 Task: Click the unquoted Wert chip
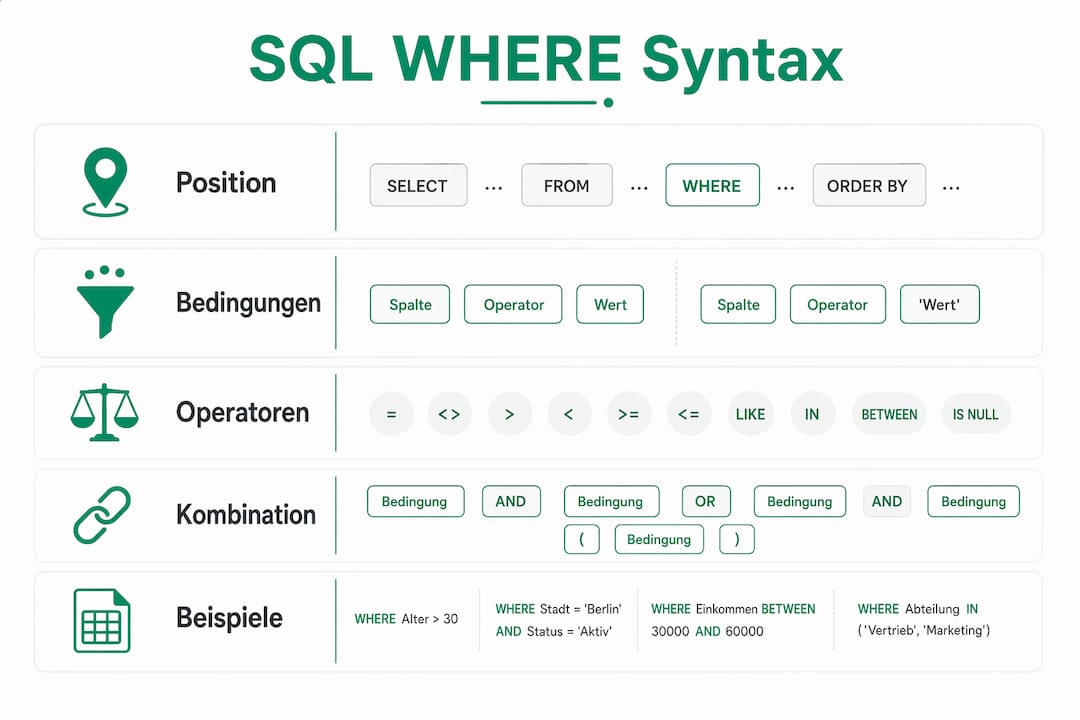[610, 305]
